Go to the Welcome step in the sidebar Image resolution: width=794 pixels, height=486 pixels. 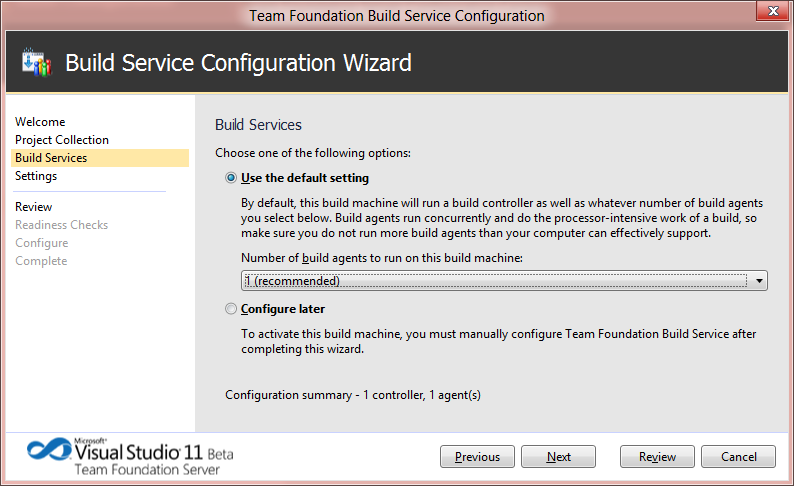coord(40,122)
